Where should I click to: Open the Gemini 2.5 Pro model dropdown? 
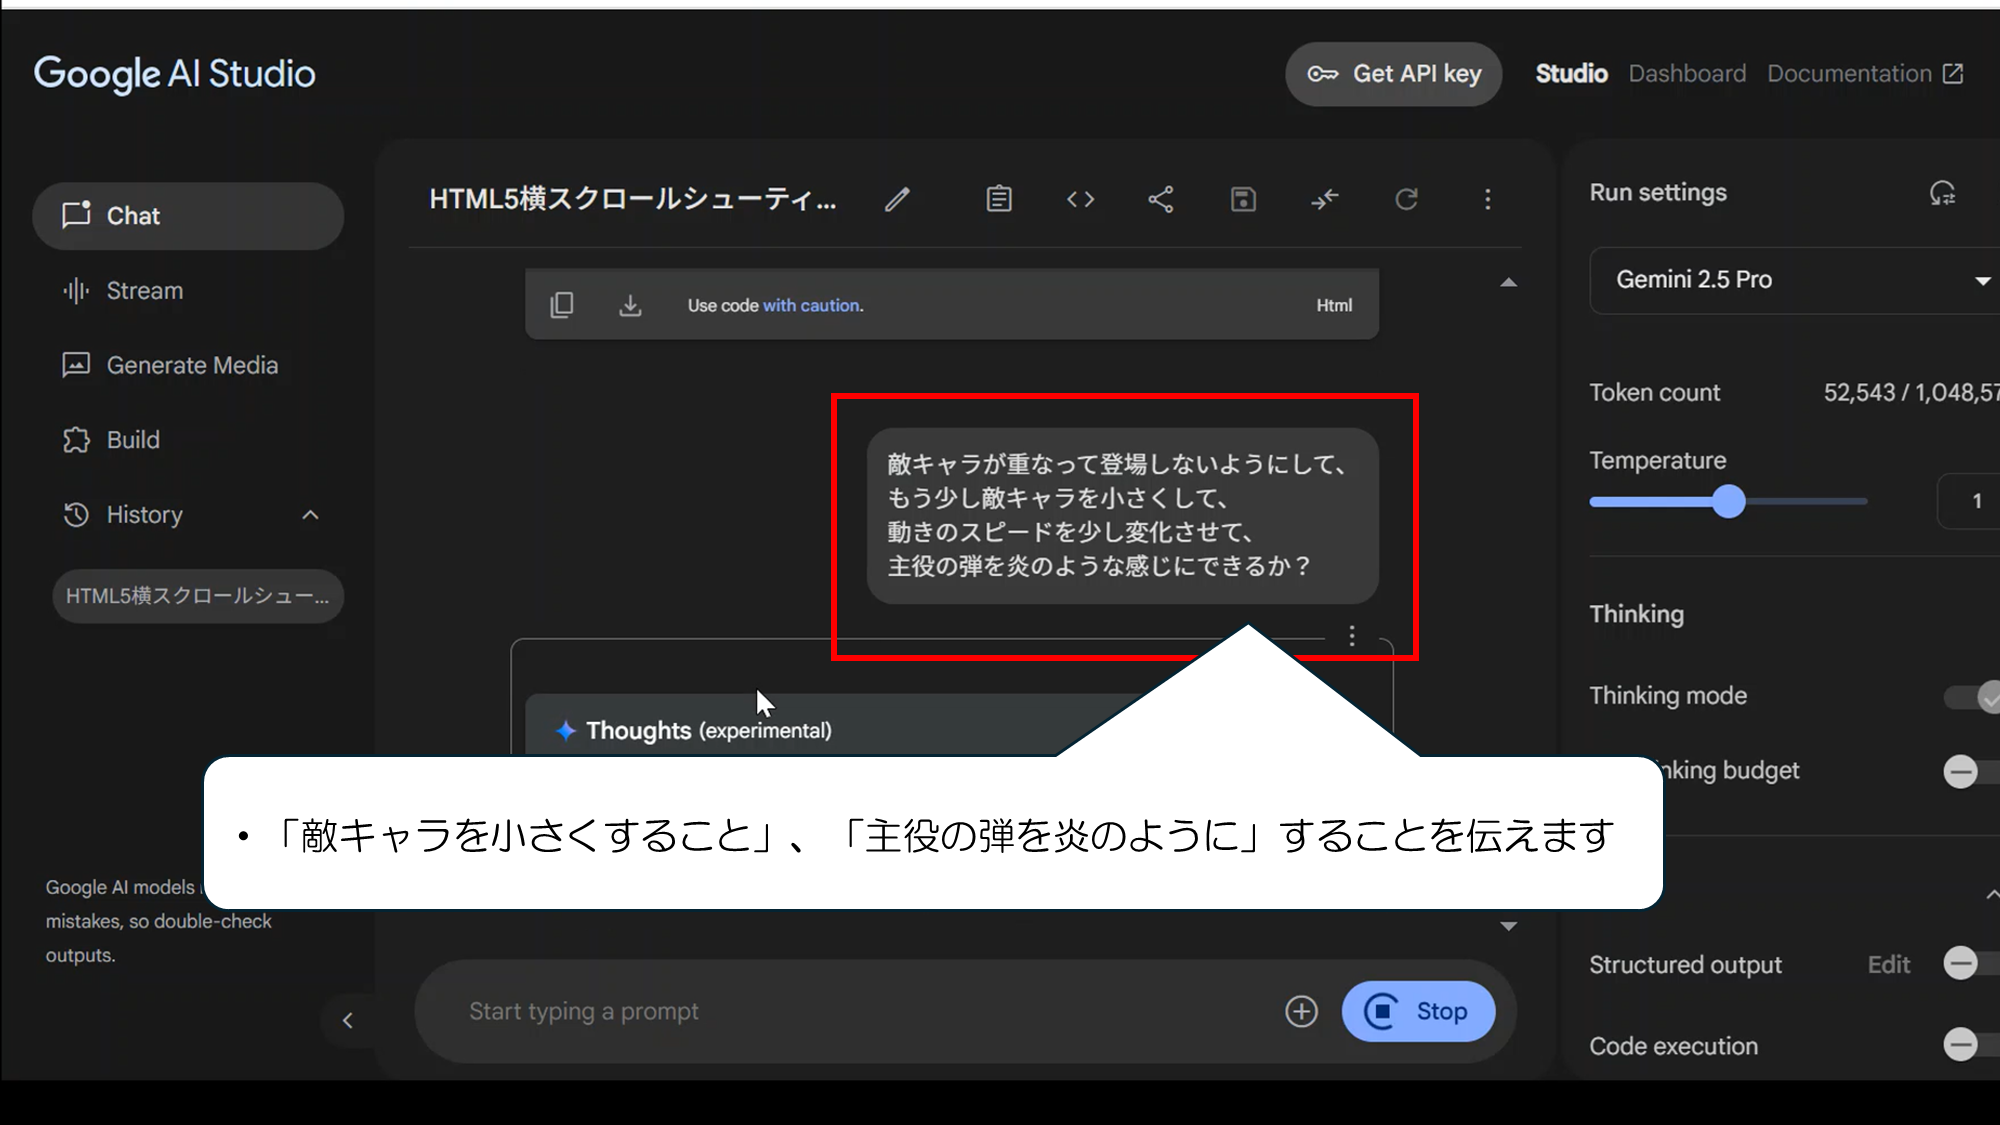coord(1794,280)
